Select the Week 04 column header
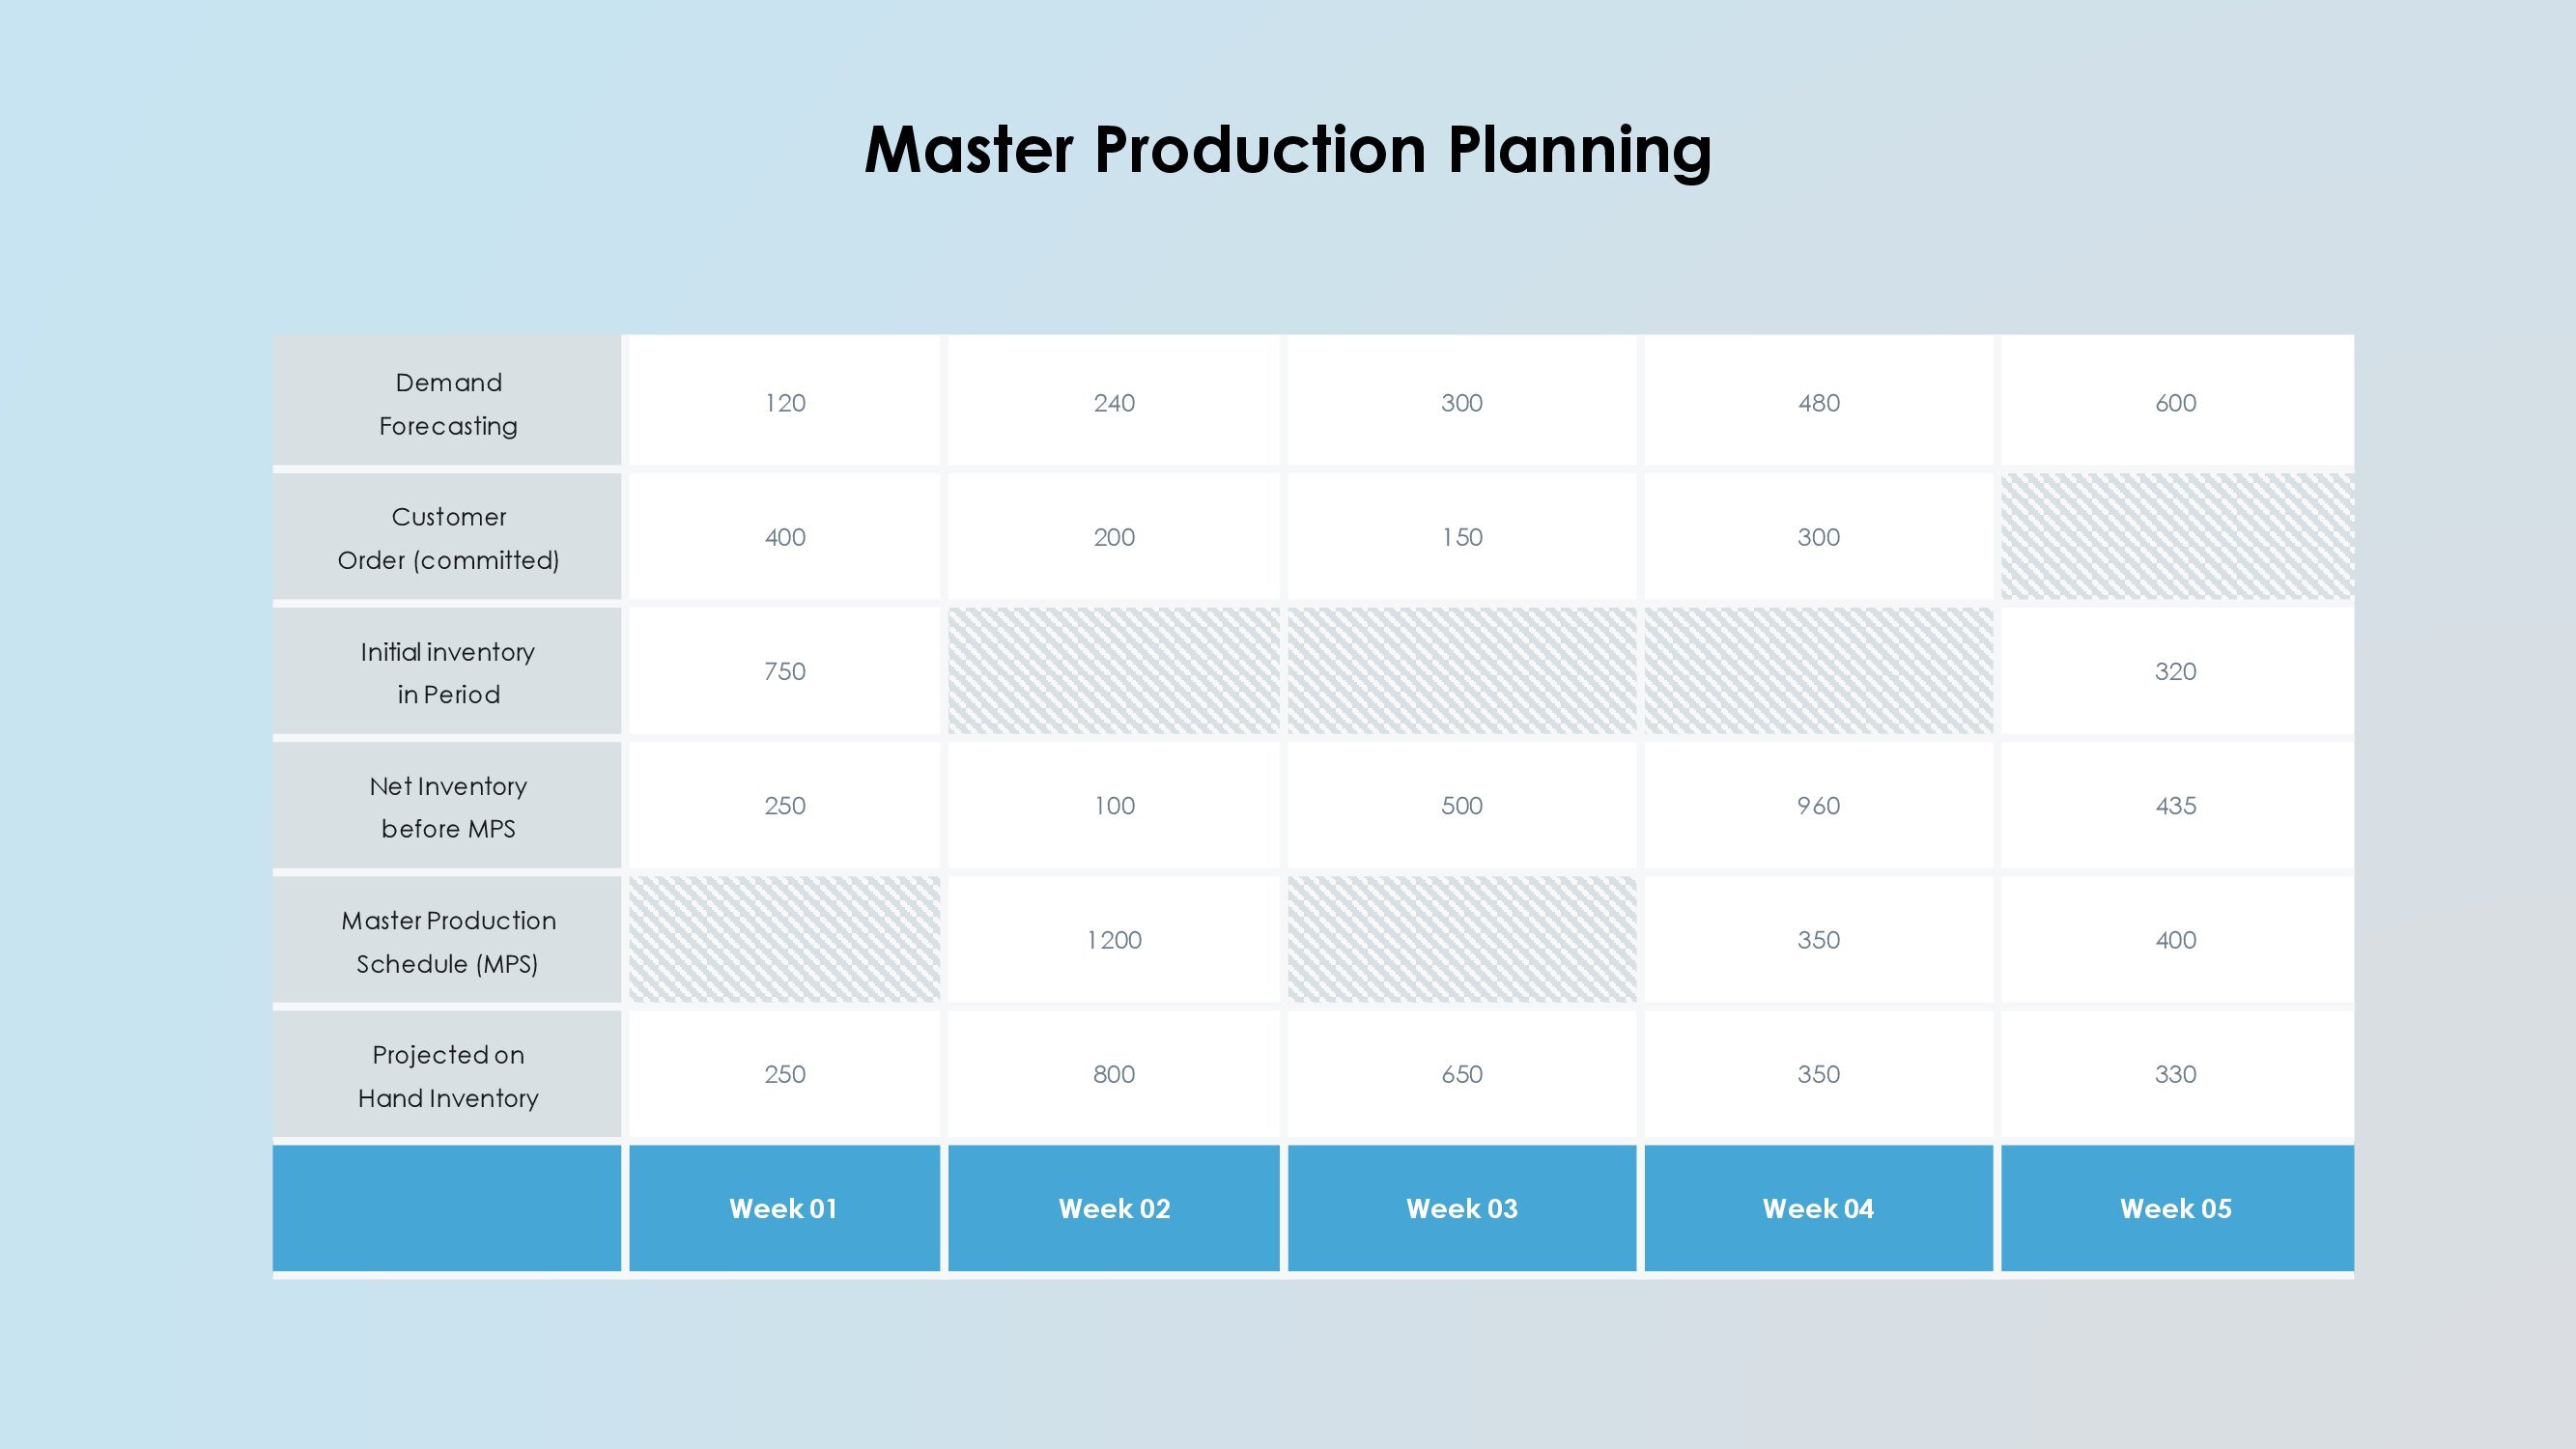Viewport: 2576px width, 1449px height. pyautogui.click(x=1818, y=1208)
